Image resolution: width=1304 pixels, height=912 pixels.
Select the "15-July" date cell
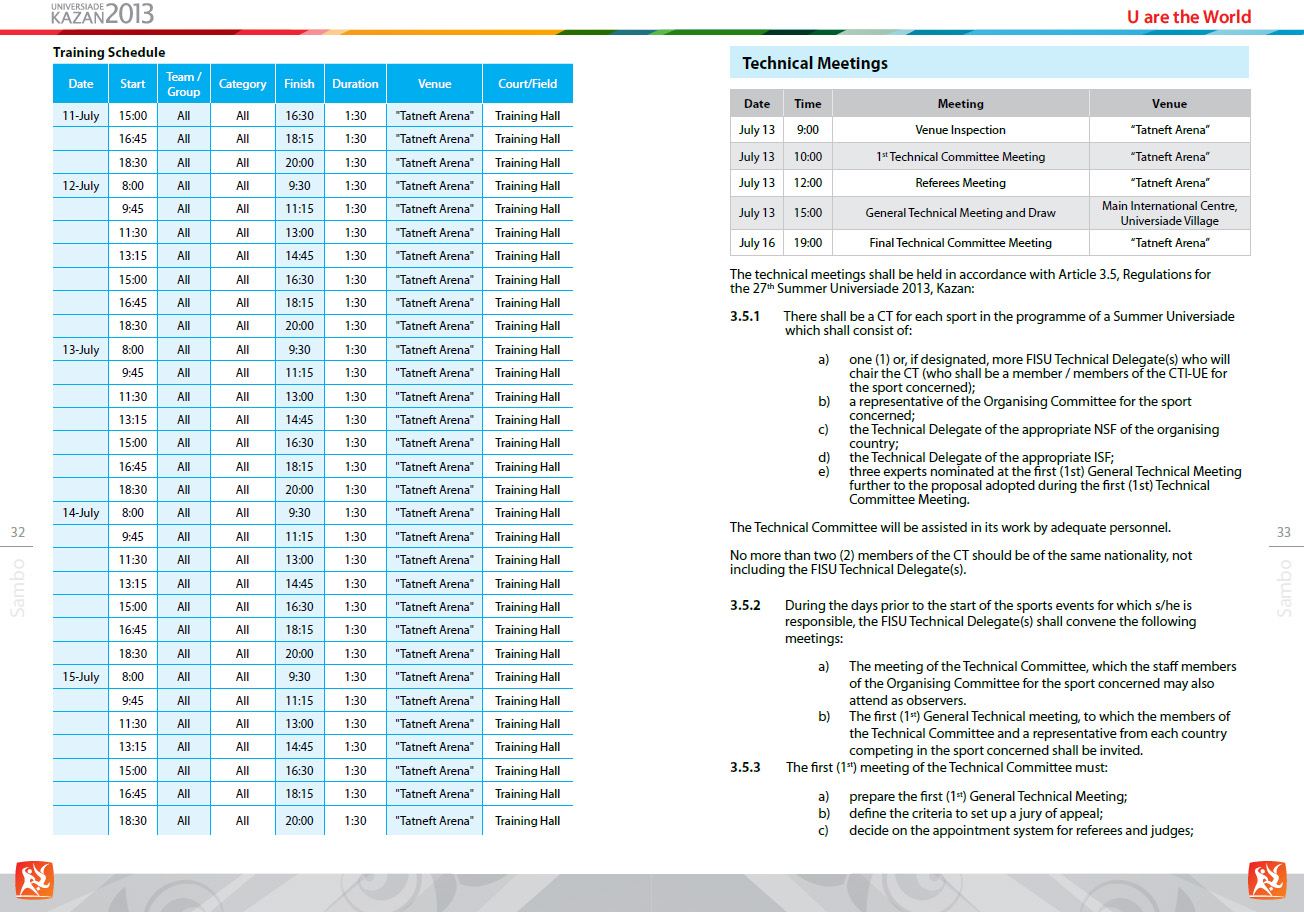click(x=81, y=677)
